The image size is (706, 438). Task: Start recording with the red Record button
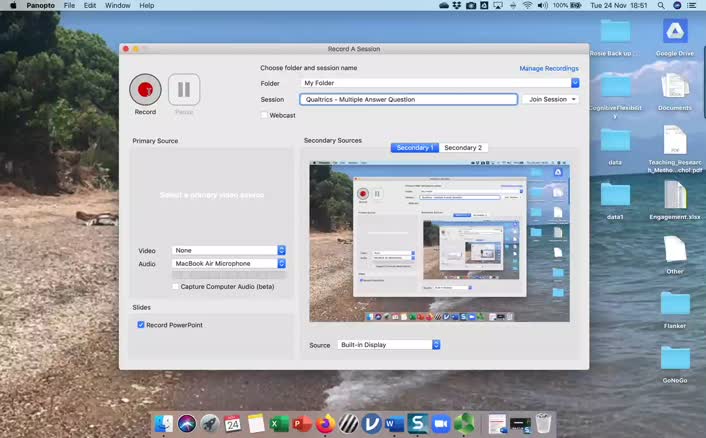145,89
